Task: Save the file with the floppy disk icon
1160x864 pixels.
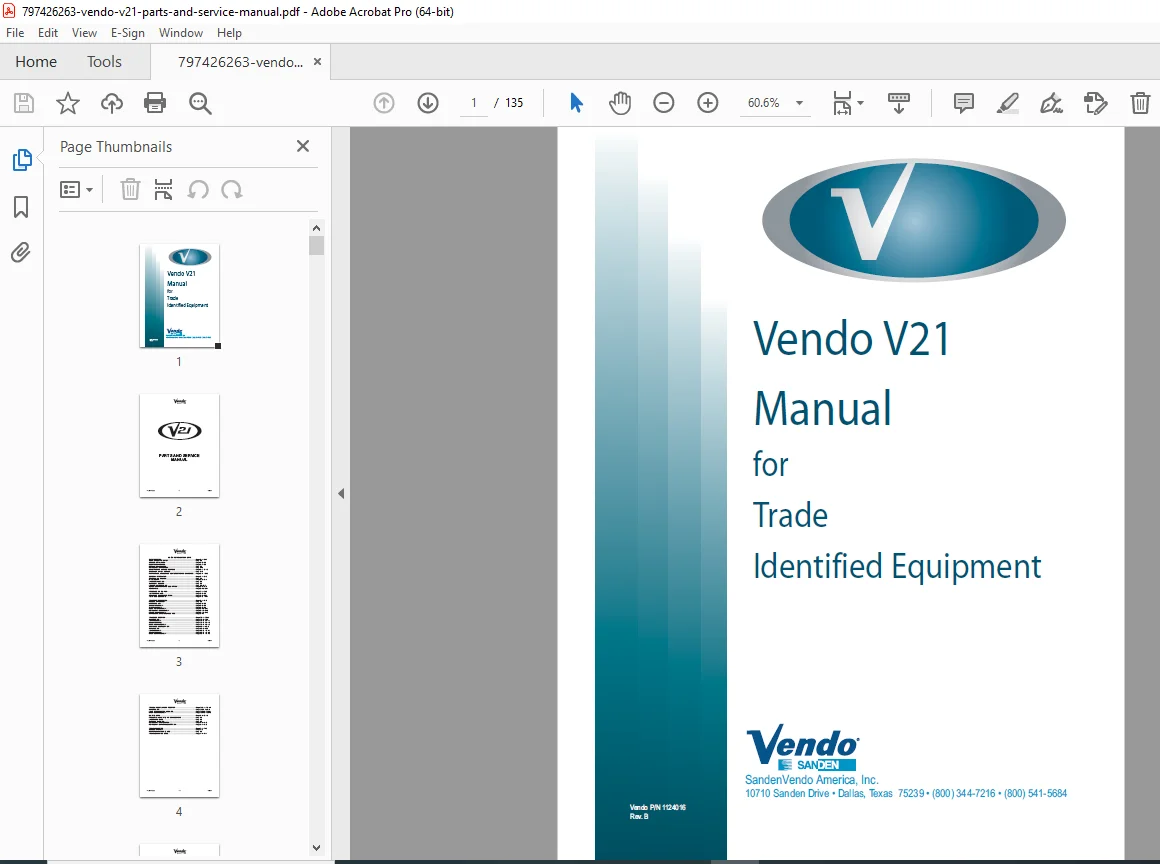Action: point(24,103)
